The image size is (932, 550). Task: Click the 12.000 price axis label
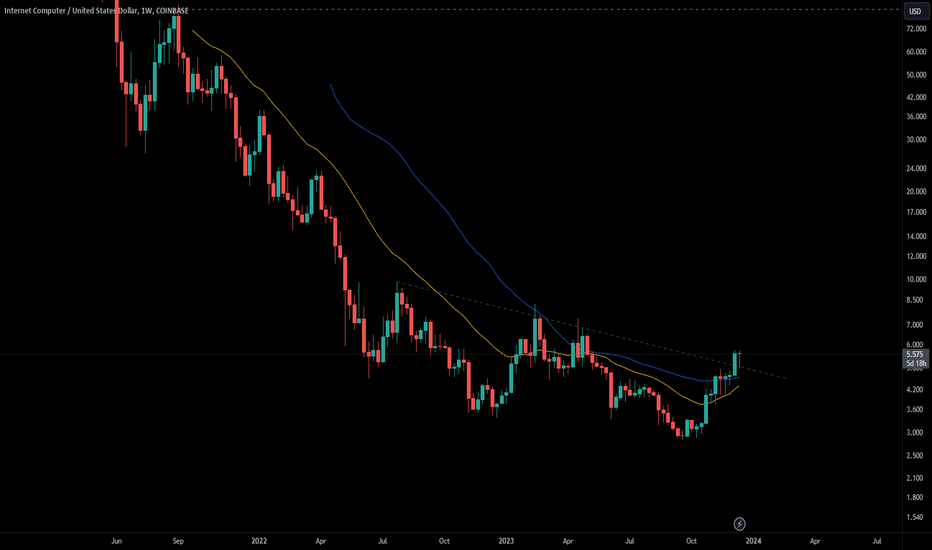(x=916, y=256)
